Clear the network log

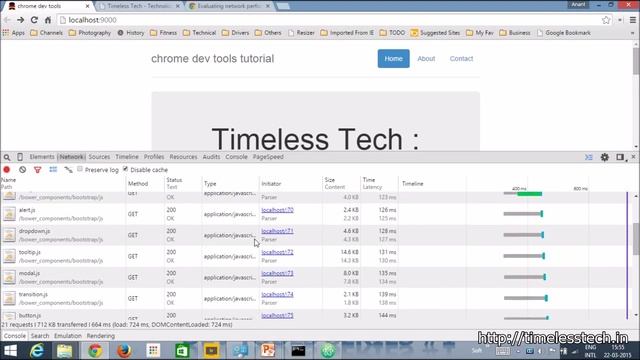click(22, 169)
